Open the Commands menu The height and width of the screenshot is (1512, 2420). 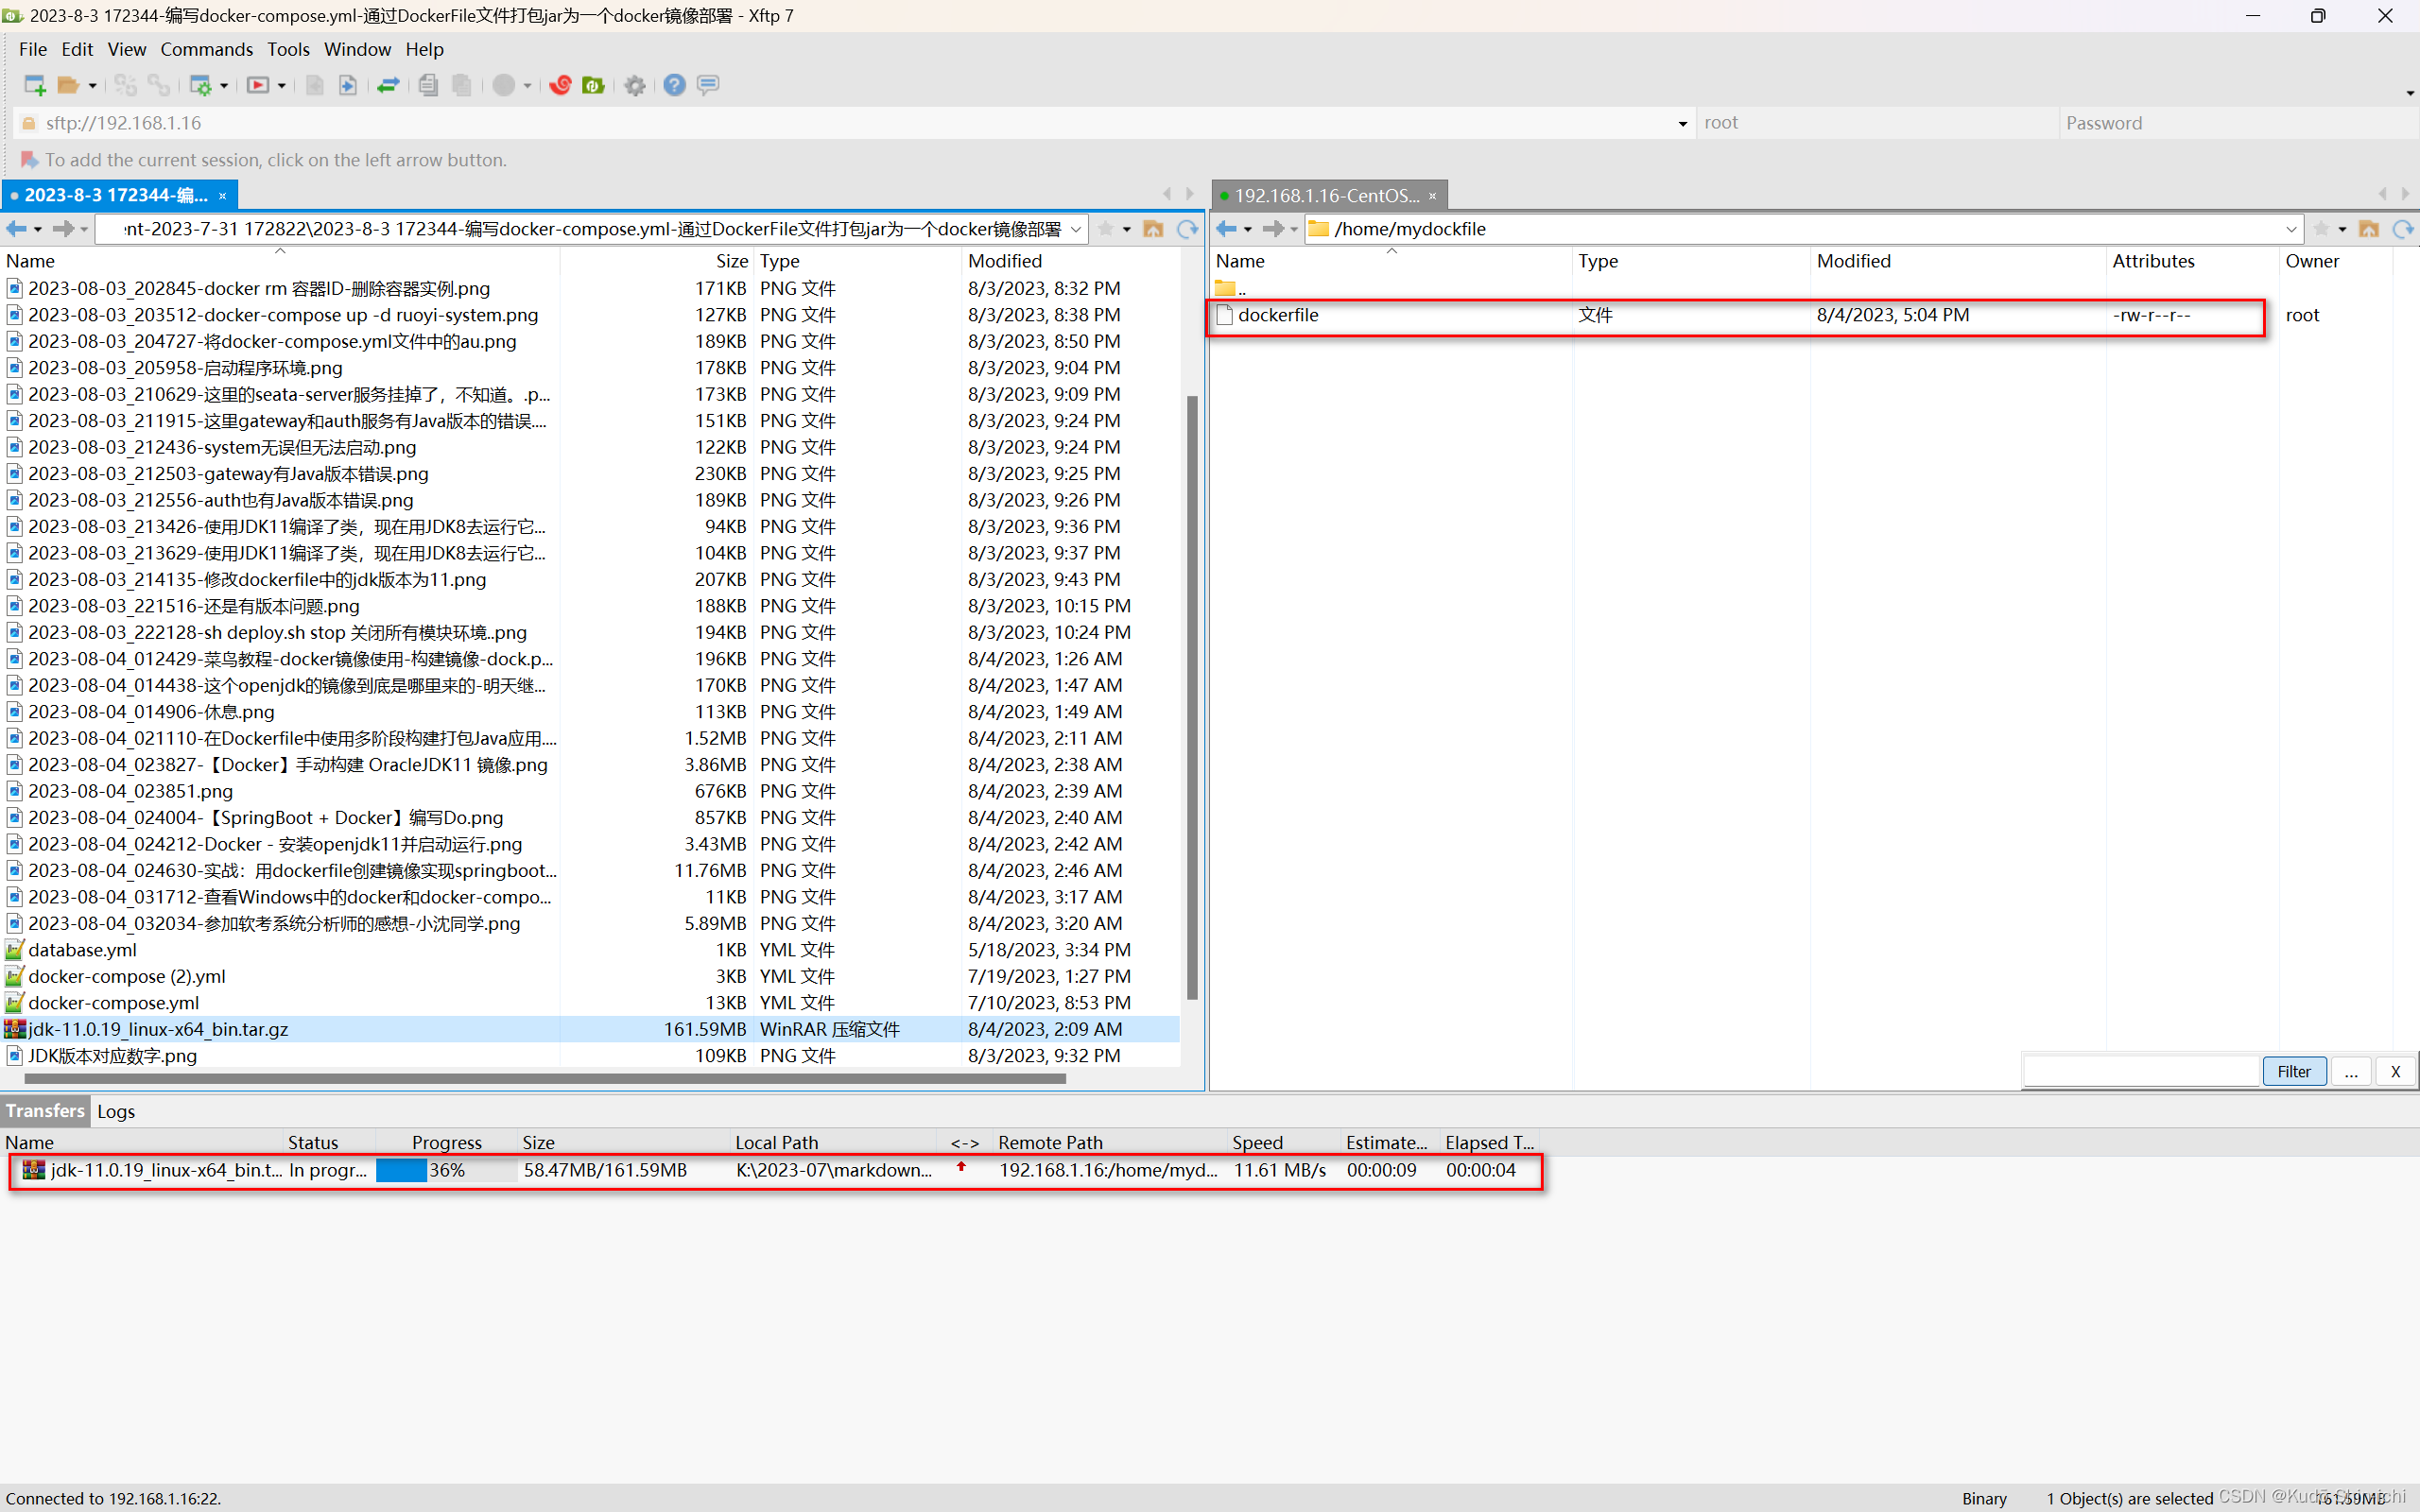point(207,49)
